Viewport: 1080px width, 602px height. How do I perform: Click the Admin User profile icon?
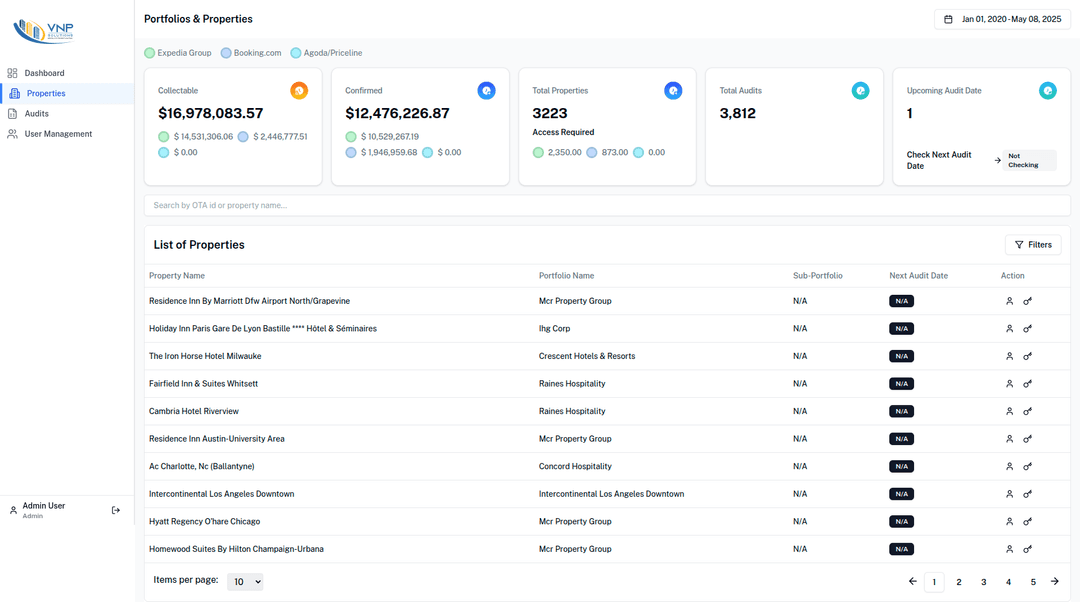click(x=13, y=510)
